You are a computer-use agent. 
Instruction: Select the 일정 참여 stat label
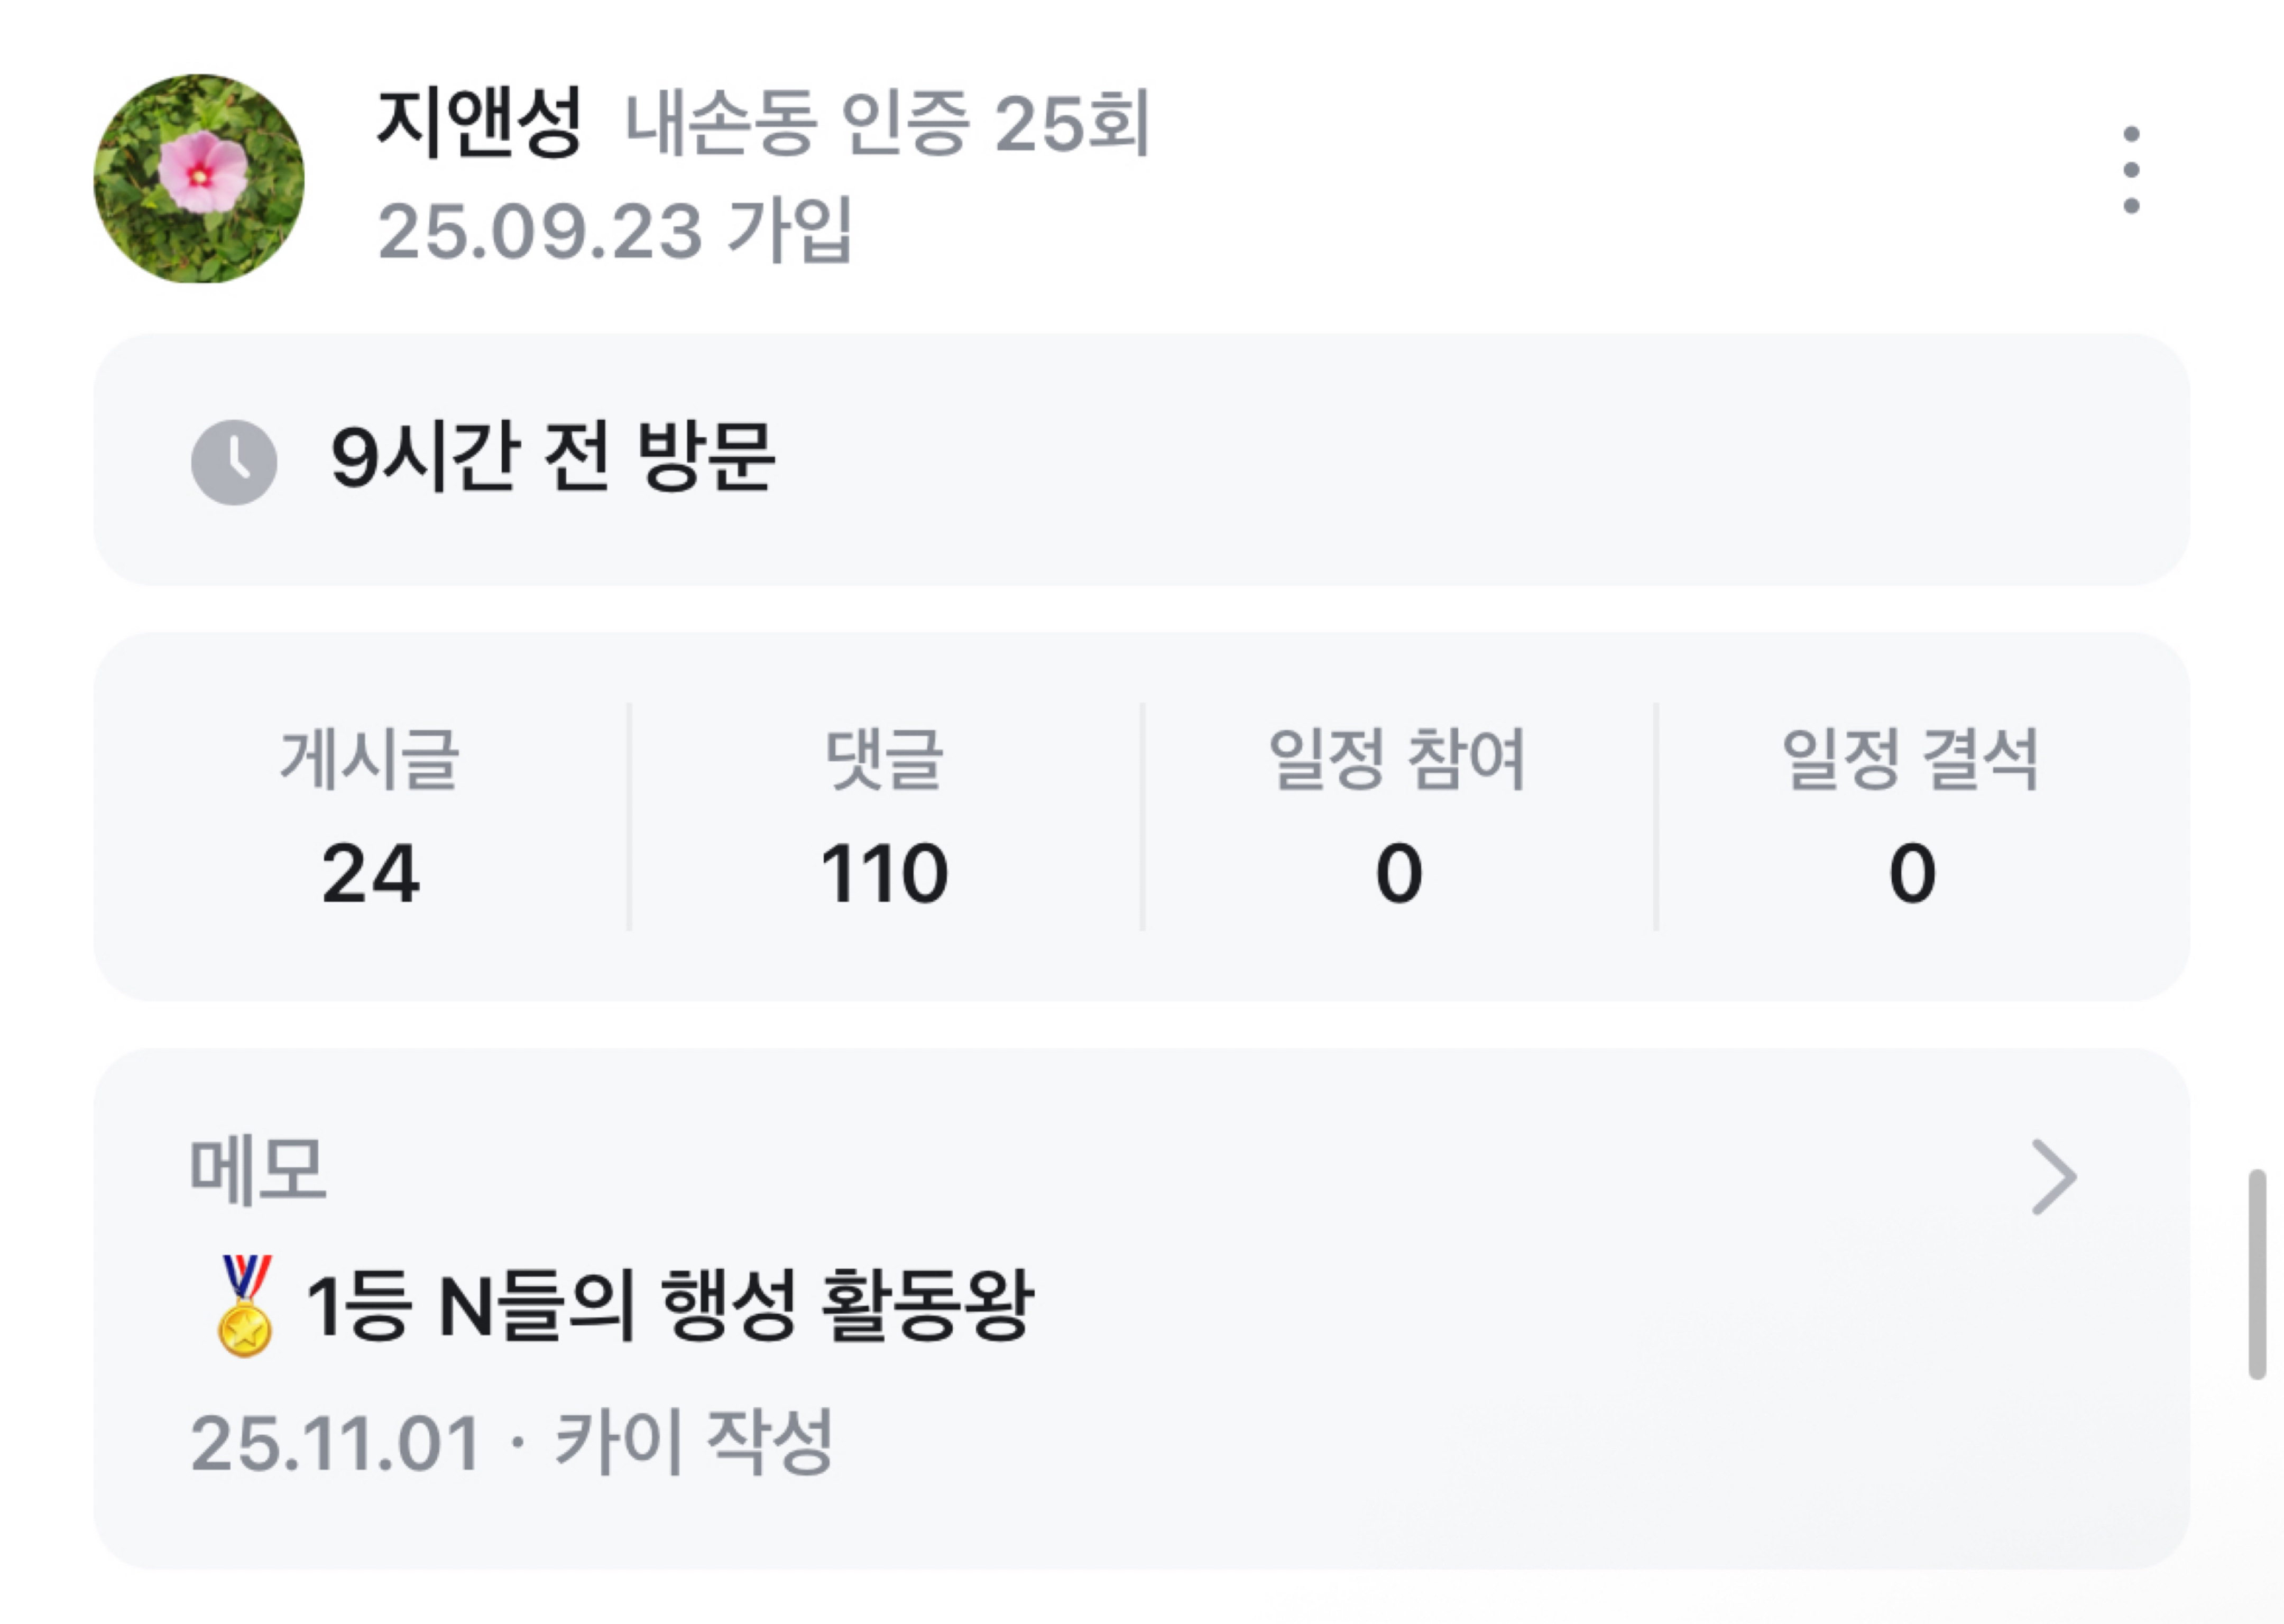coord(1397,759)
